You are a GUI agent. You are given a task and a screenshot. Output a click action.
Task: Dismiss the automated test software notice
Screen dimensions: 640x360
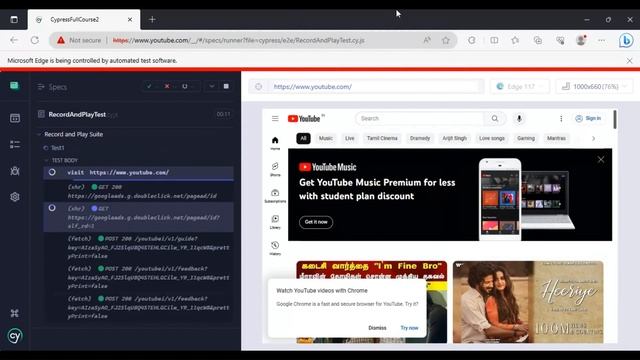pyautogui.click(x=629, y=60)
